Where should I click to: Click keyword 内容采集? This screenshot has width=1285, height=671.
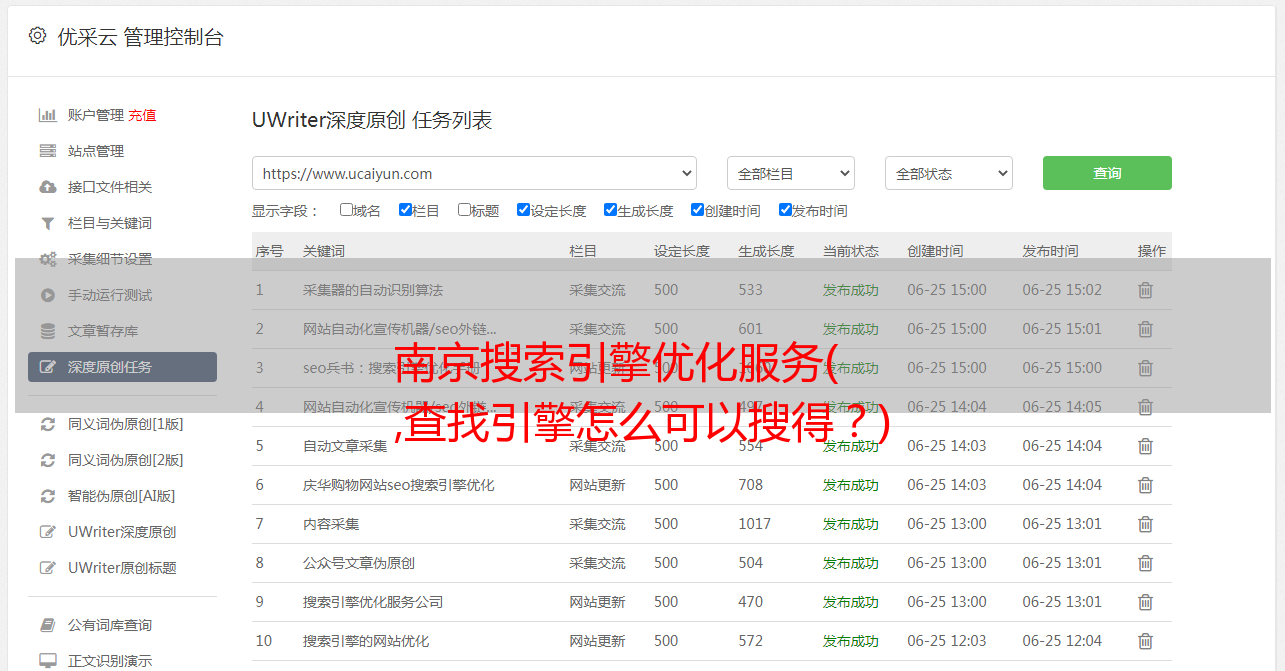click(331, 524)
